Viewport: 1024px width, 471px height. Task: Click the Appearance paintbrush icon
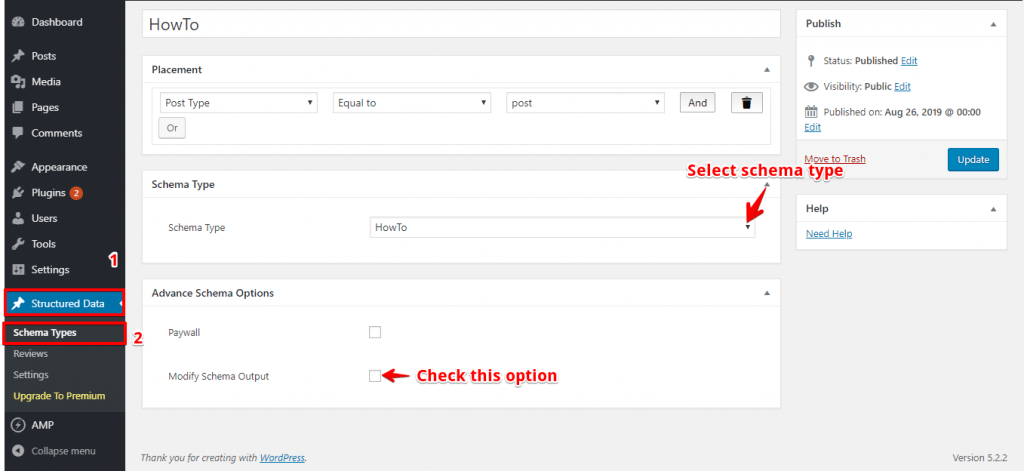[x=18, y=167]
